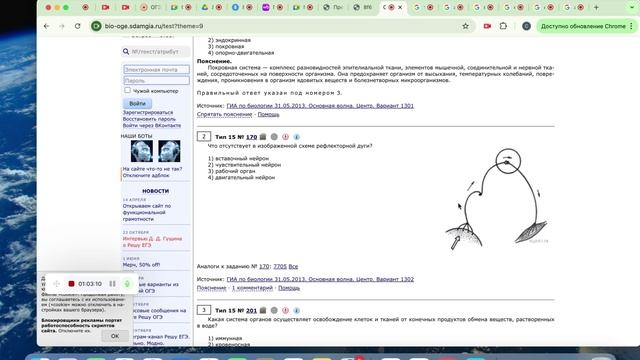The height and width of the screenshot is (360, 640).
Task: Switch to the 'ОГЭ' browser tab
Action: [x=150, y=7]
